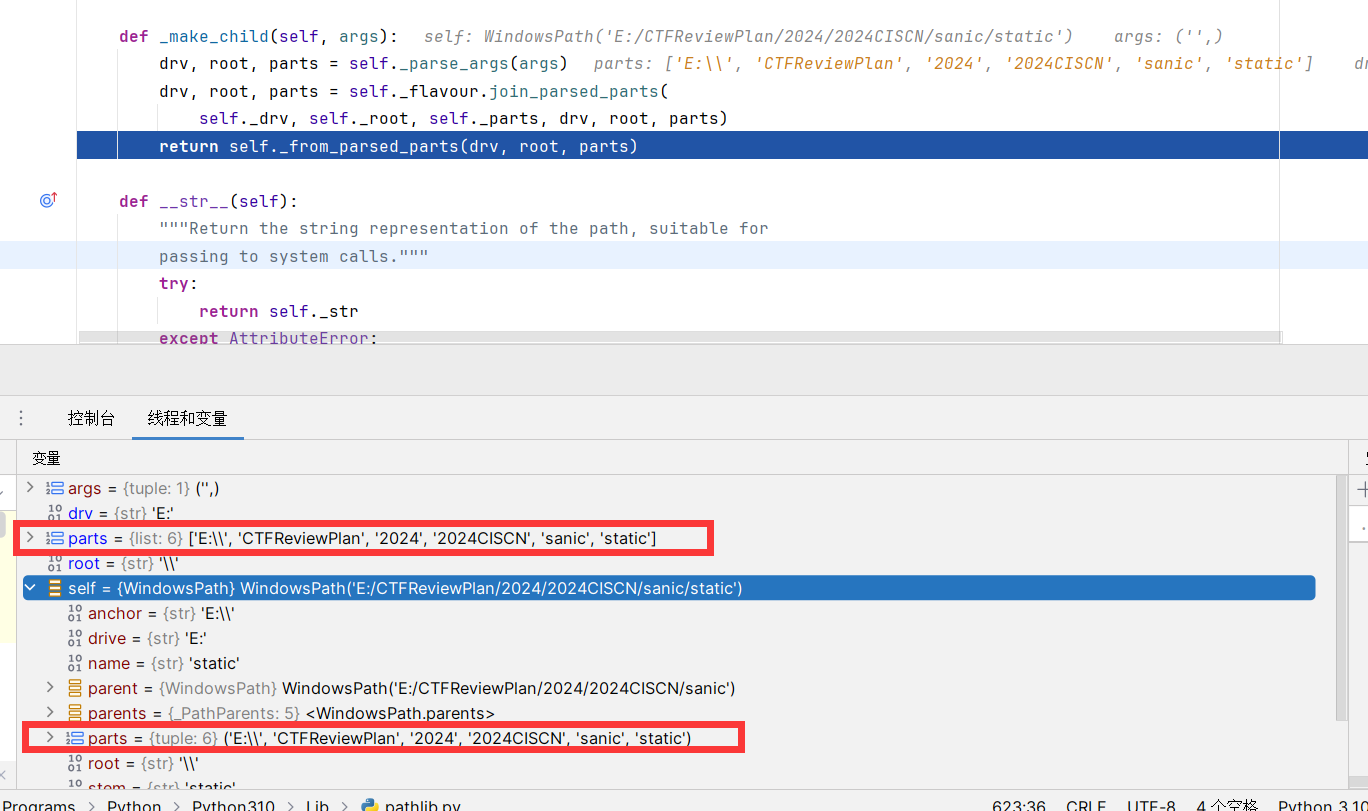Screen dimensions: 1368x811
Task: Open Programs in the breadcrumb bar
Action: pos(39,805)
